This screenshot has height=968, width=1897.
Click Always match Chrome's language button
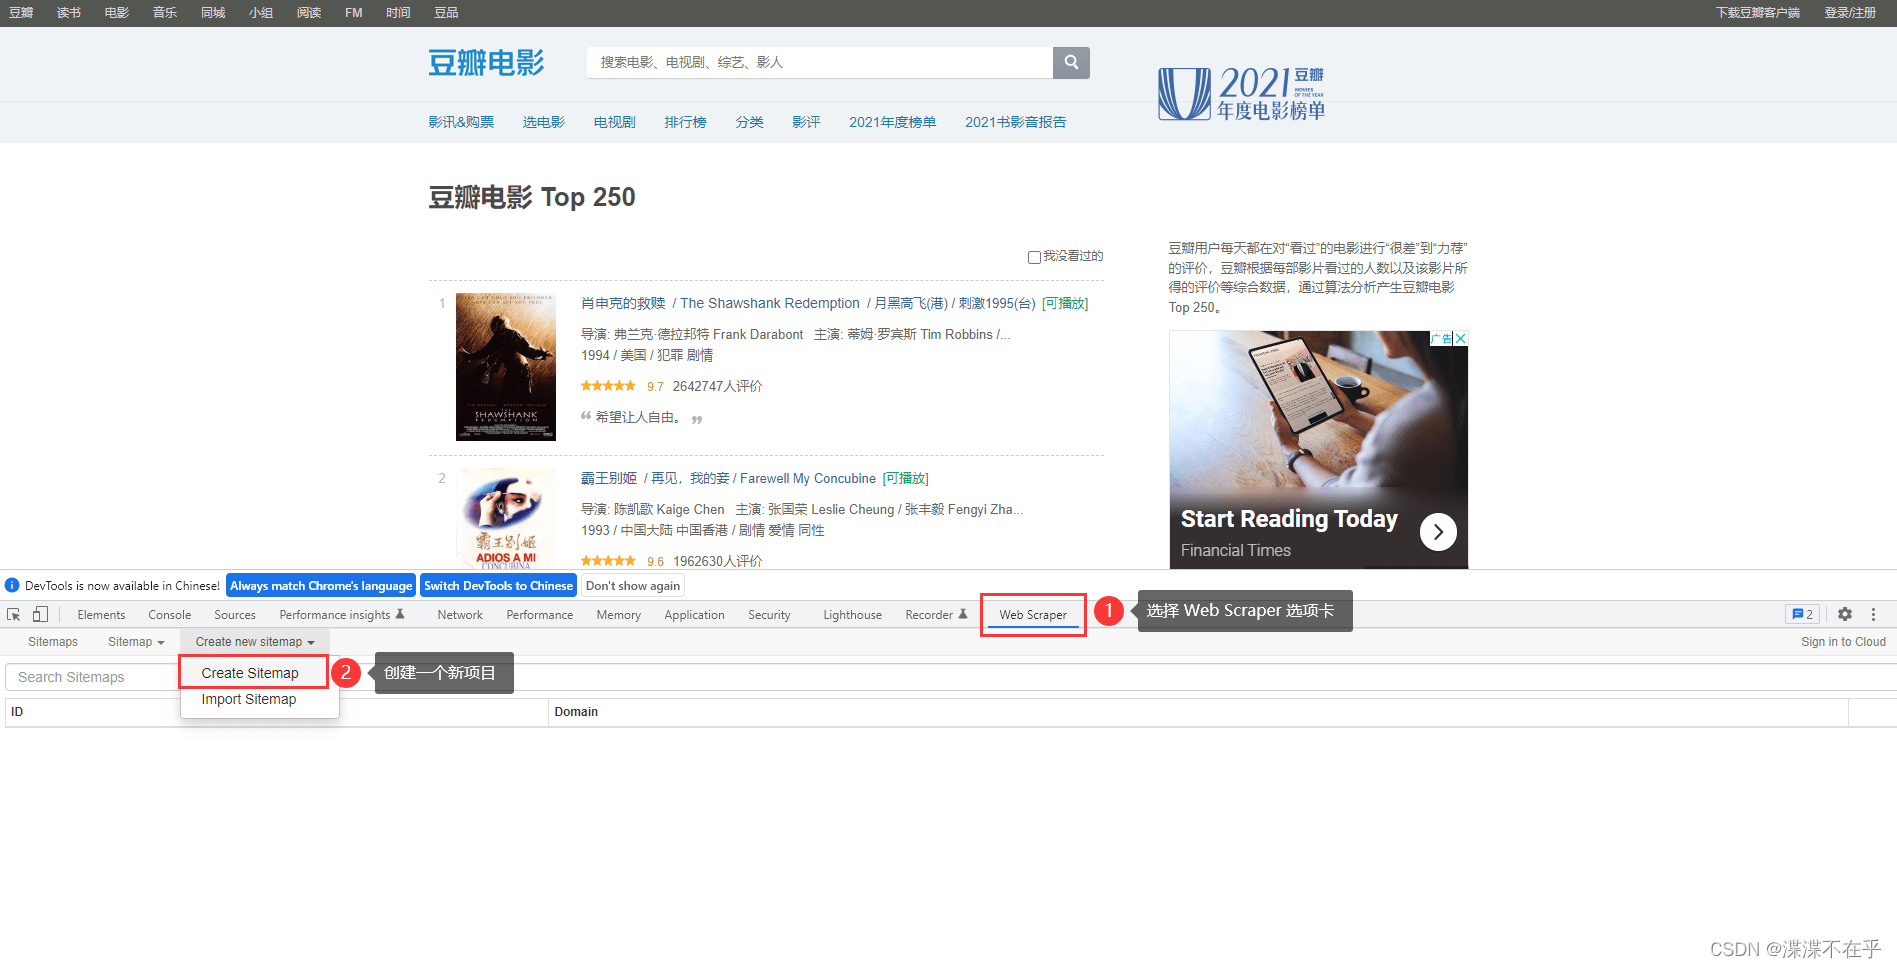[321, 586]
